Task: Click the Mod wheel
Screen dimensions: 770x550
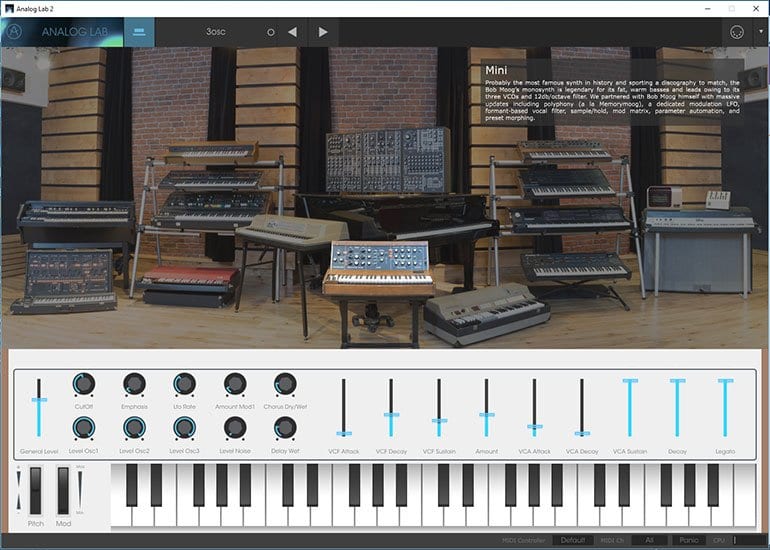Action: click(63, 490)
